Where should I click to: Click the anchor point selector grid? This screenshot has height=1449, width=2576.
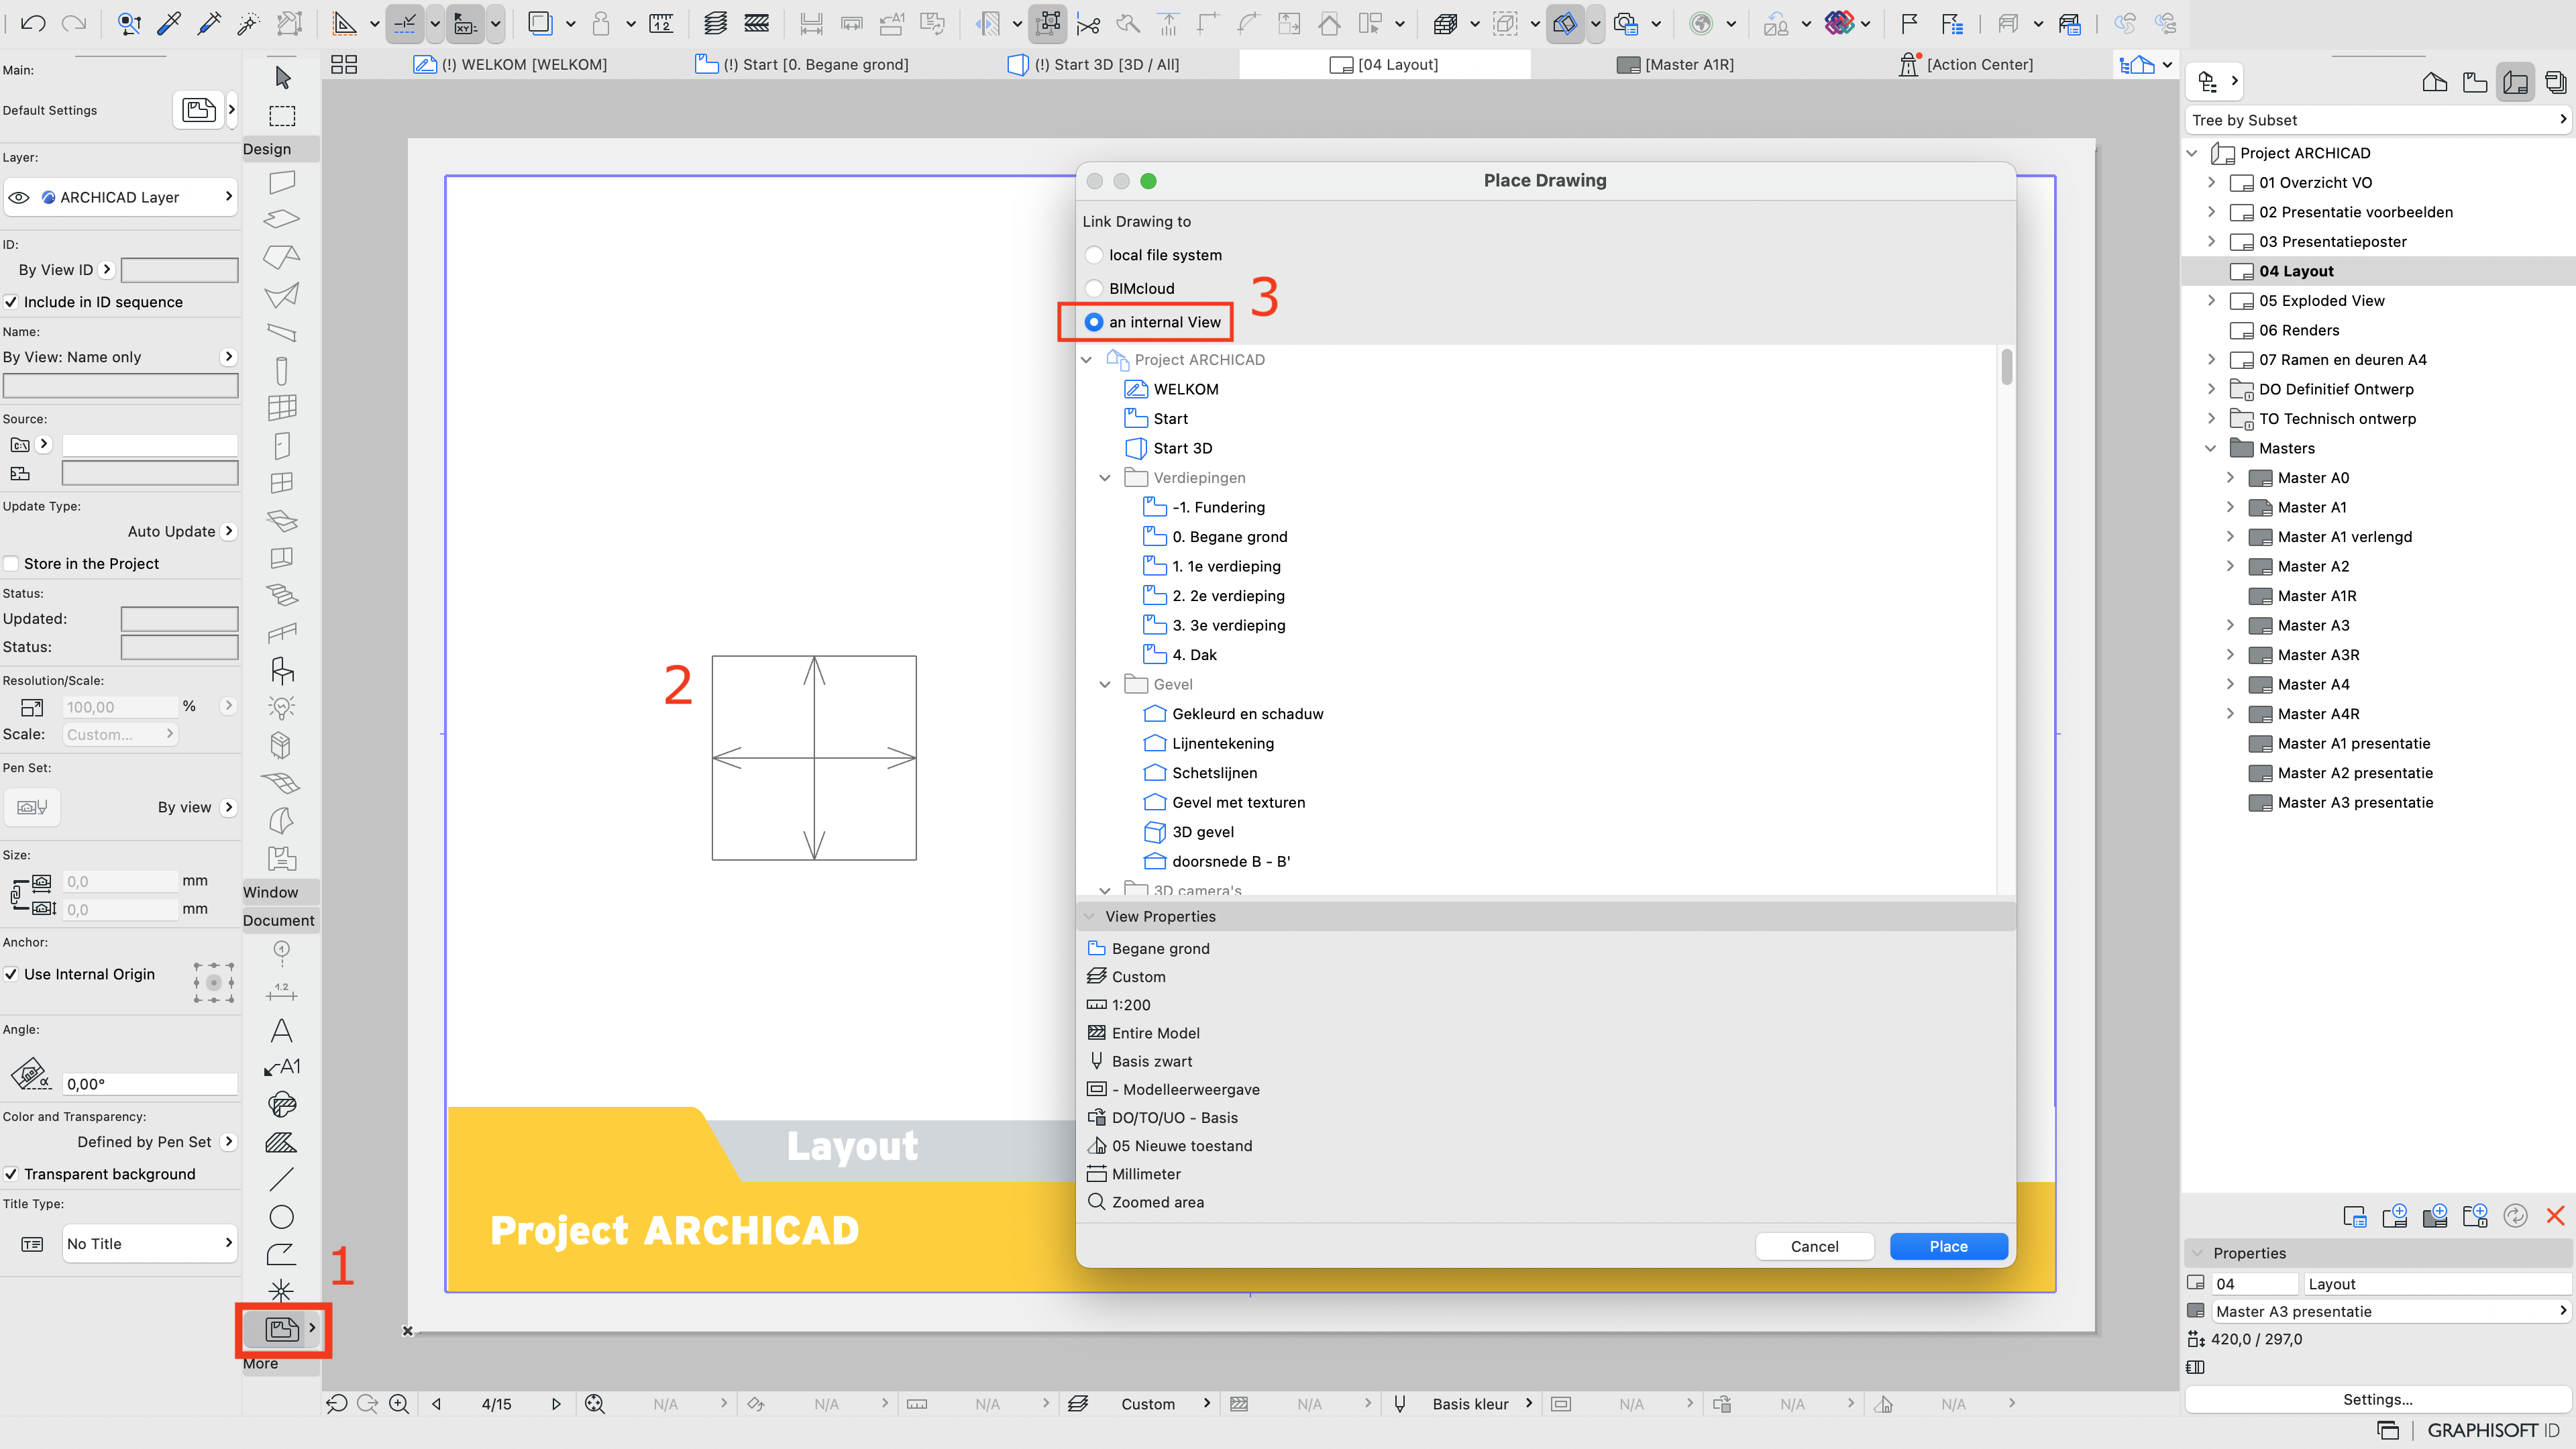pyautogui.click(x=214, y=983)
